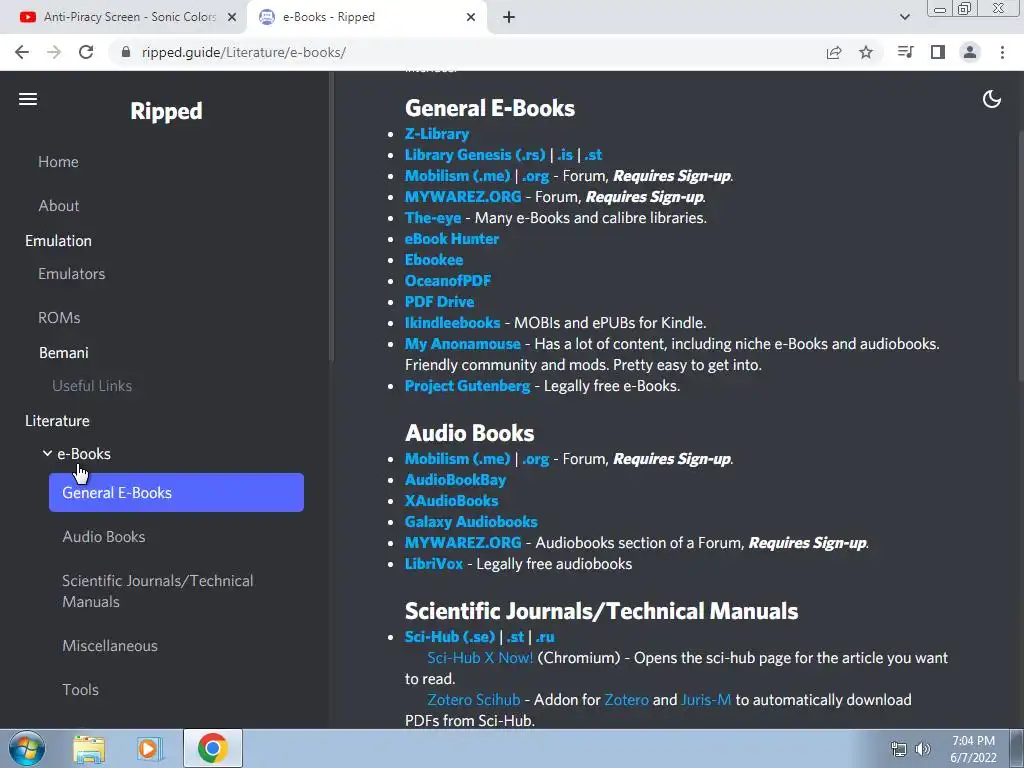Click the volume speaker icon in the tray
Screen dimensions: 1024x768
(x=923, y=749)
